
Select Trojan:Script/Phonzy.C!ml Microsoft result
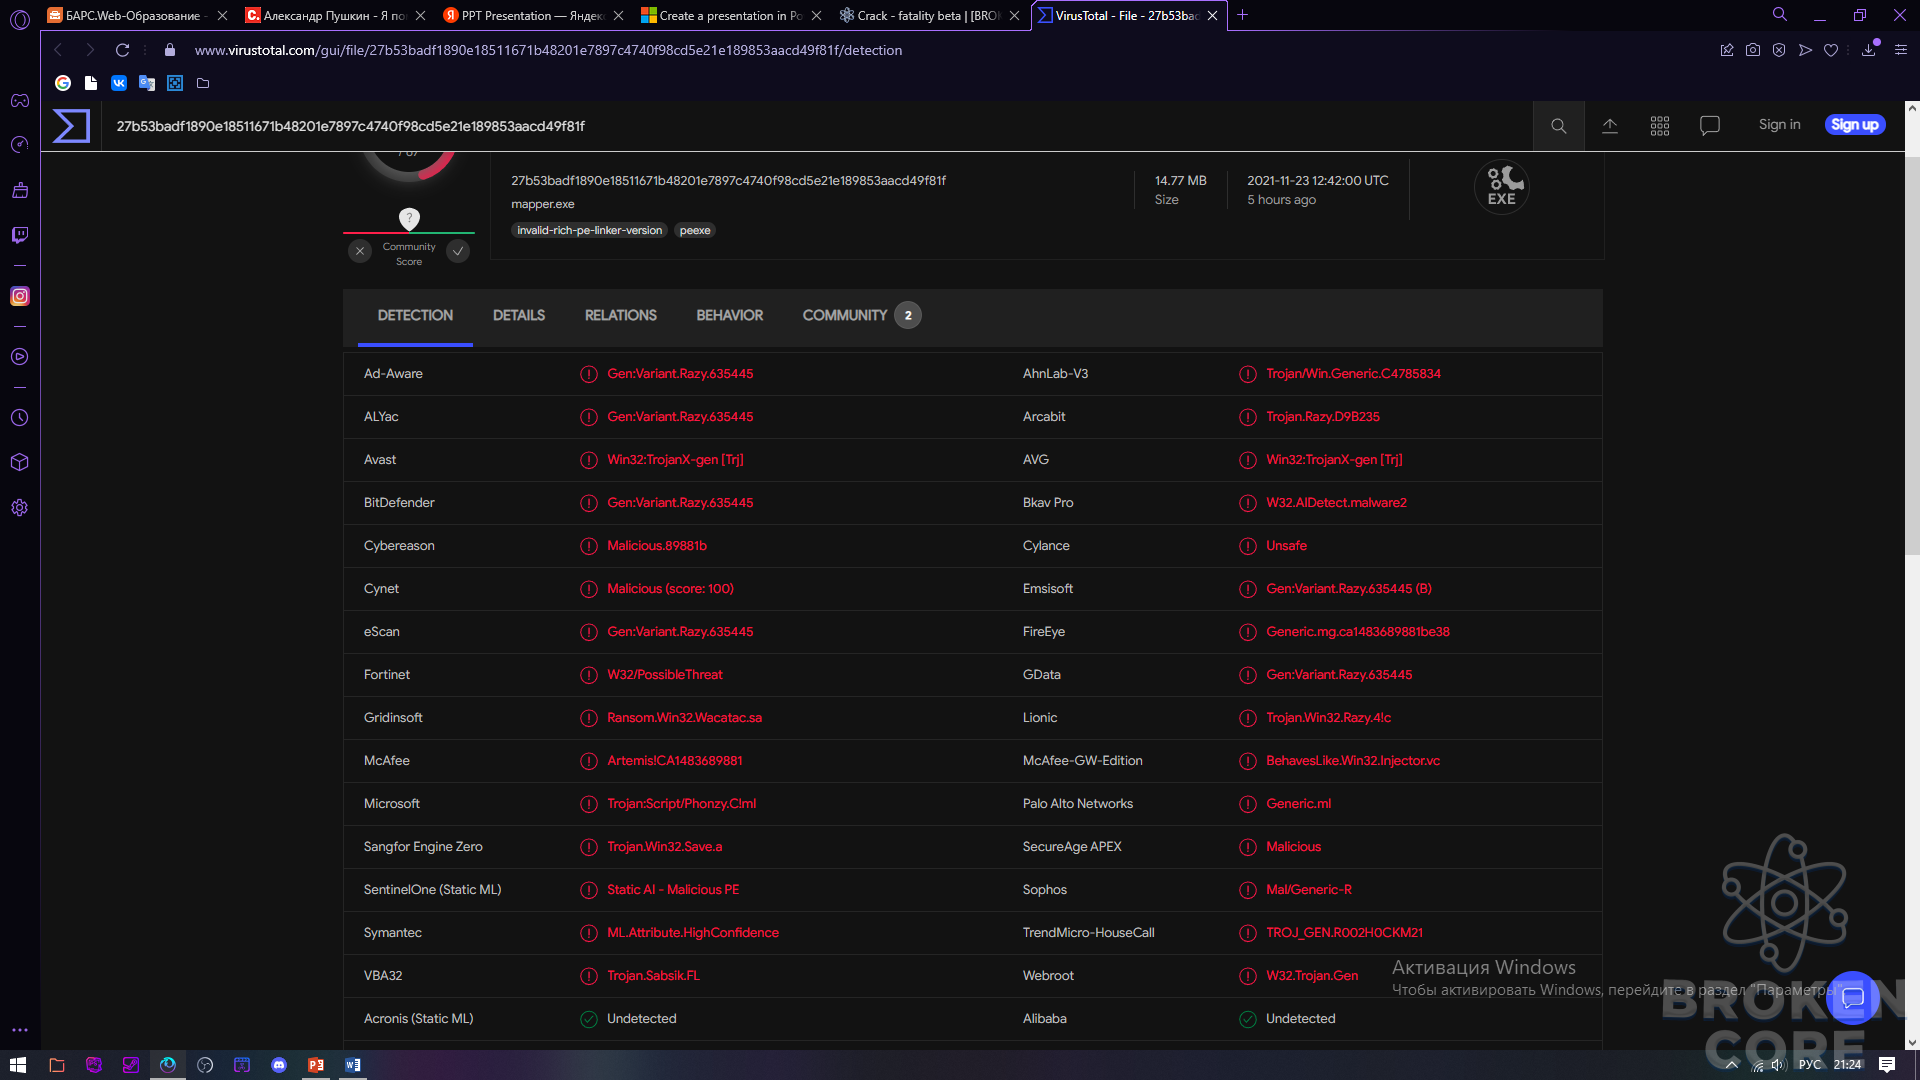(x=681, y=804)
